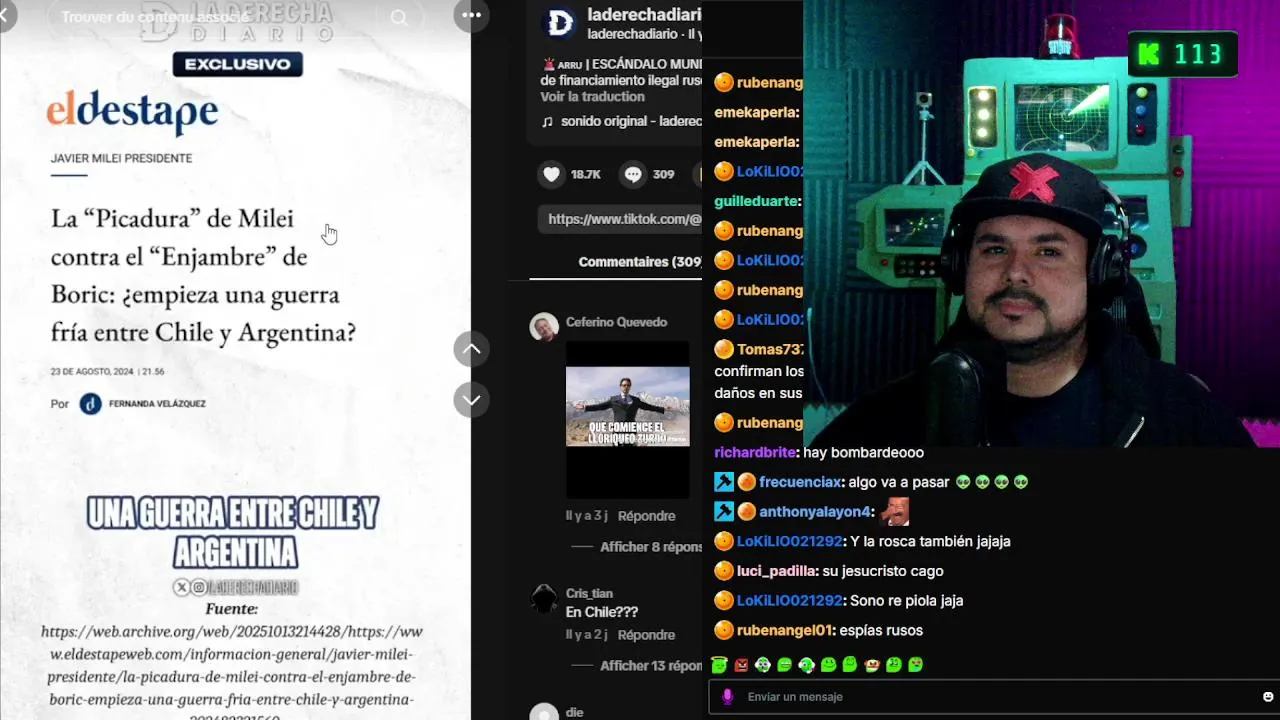
Task: Click the richardbrite username in chat
Action: pos(754,452)
